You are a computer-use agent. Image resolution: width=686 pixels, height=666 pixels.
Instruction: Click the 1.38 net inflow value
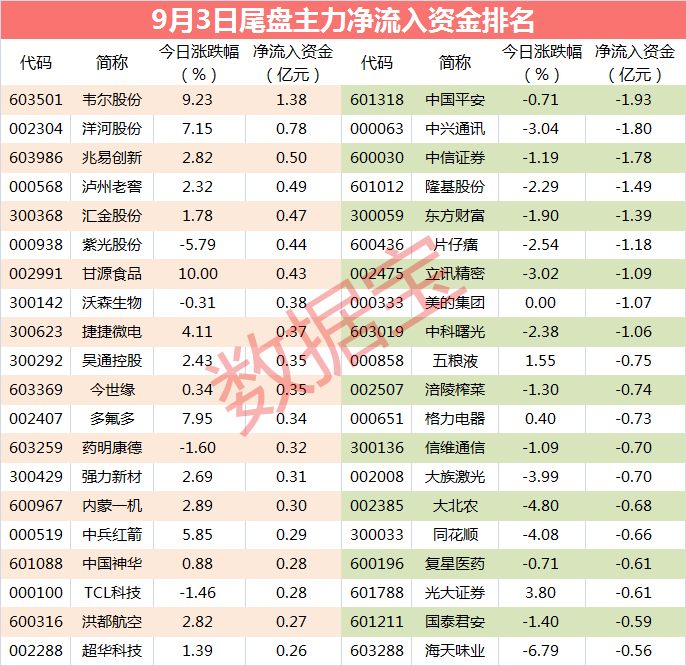(291, 100)
